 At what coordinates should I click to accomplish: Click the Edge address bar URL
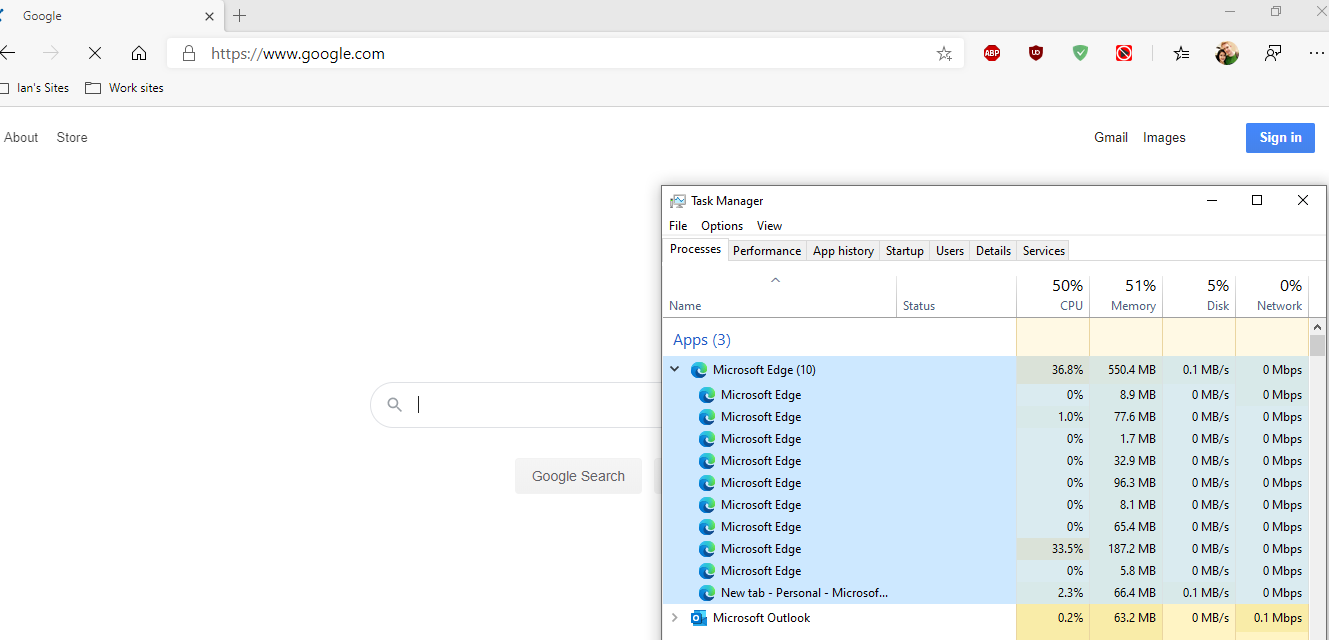point(298,54)
